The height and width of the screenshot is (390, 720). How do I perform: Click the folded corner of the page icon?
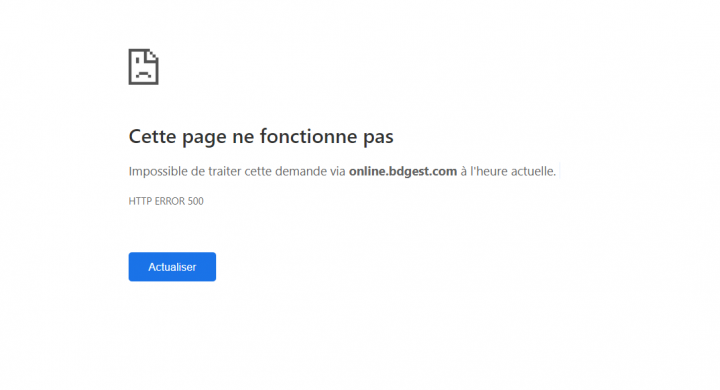point(152,56)
